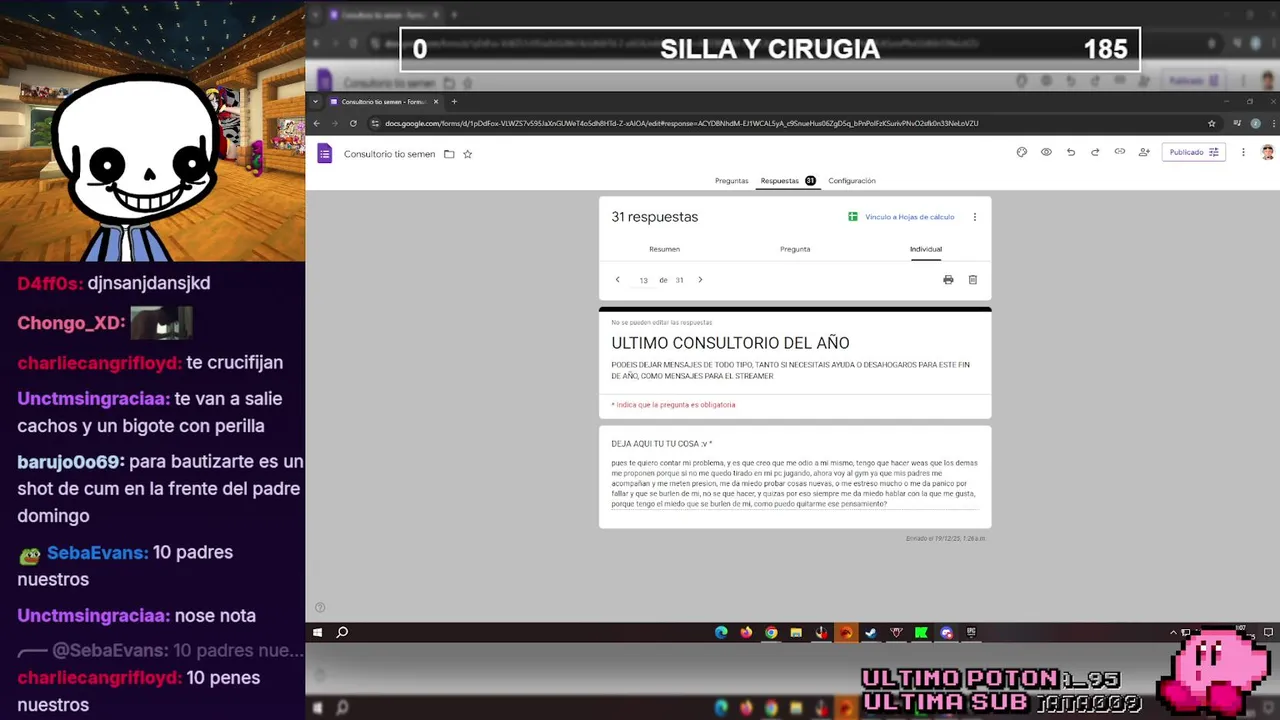1280x720 pixels.
Task: Open the Pregunta responses view
Action: pos(795,249)
